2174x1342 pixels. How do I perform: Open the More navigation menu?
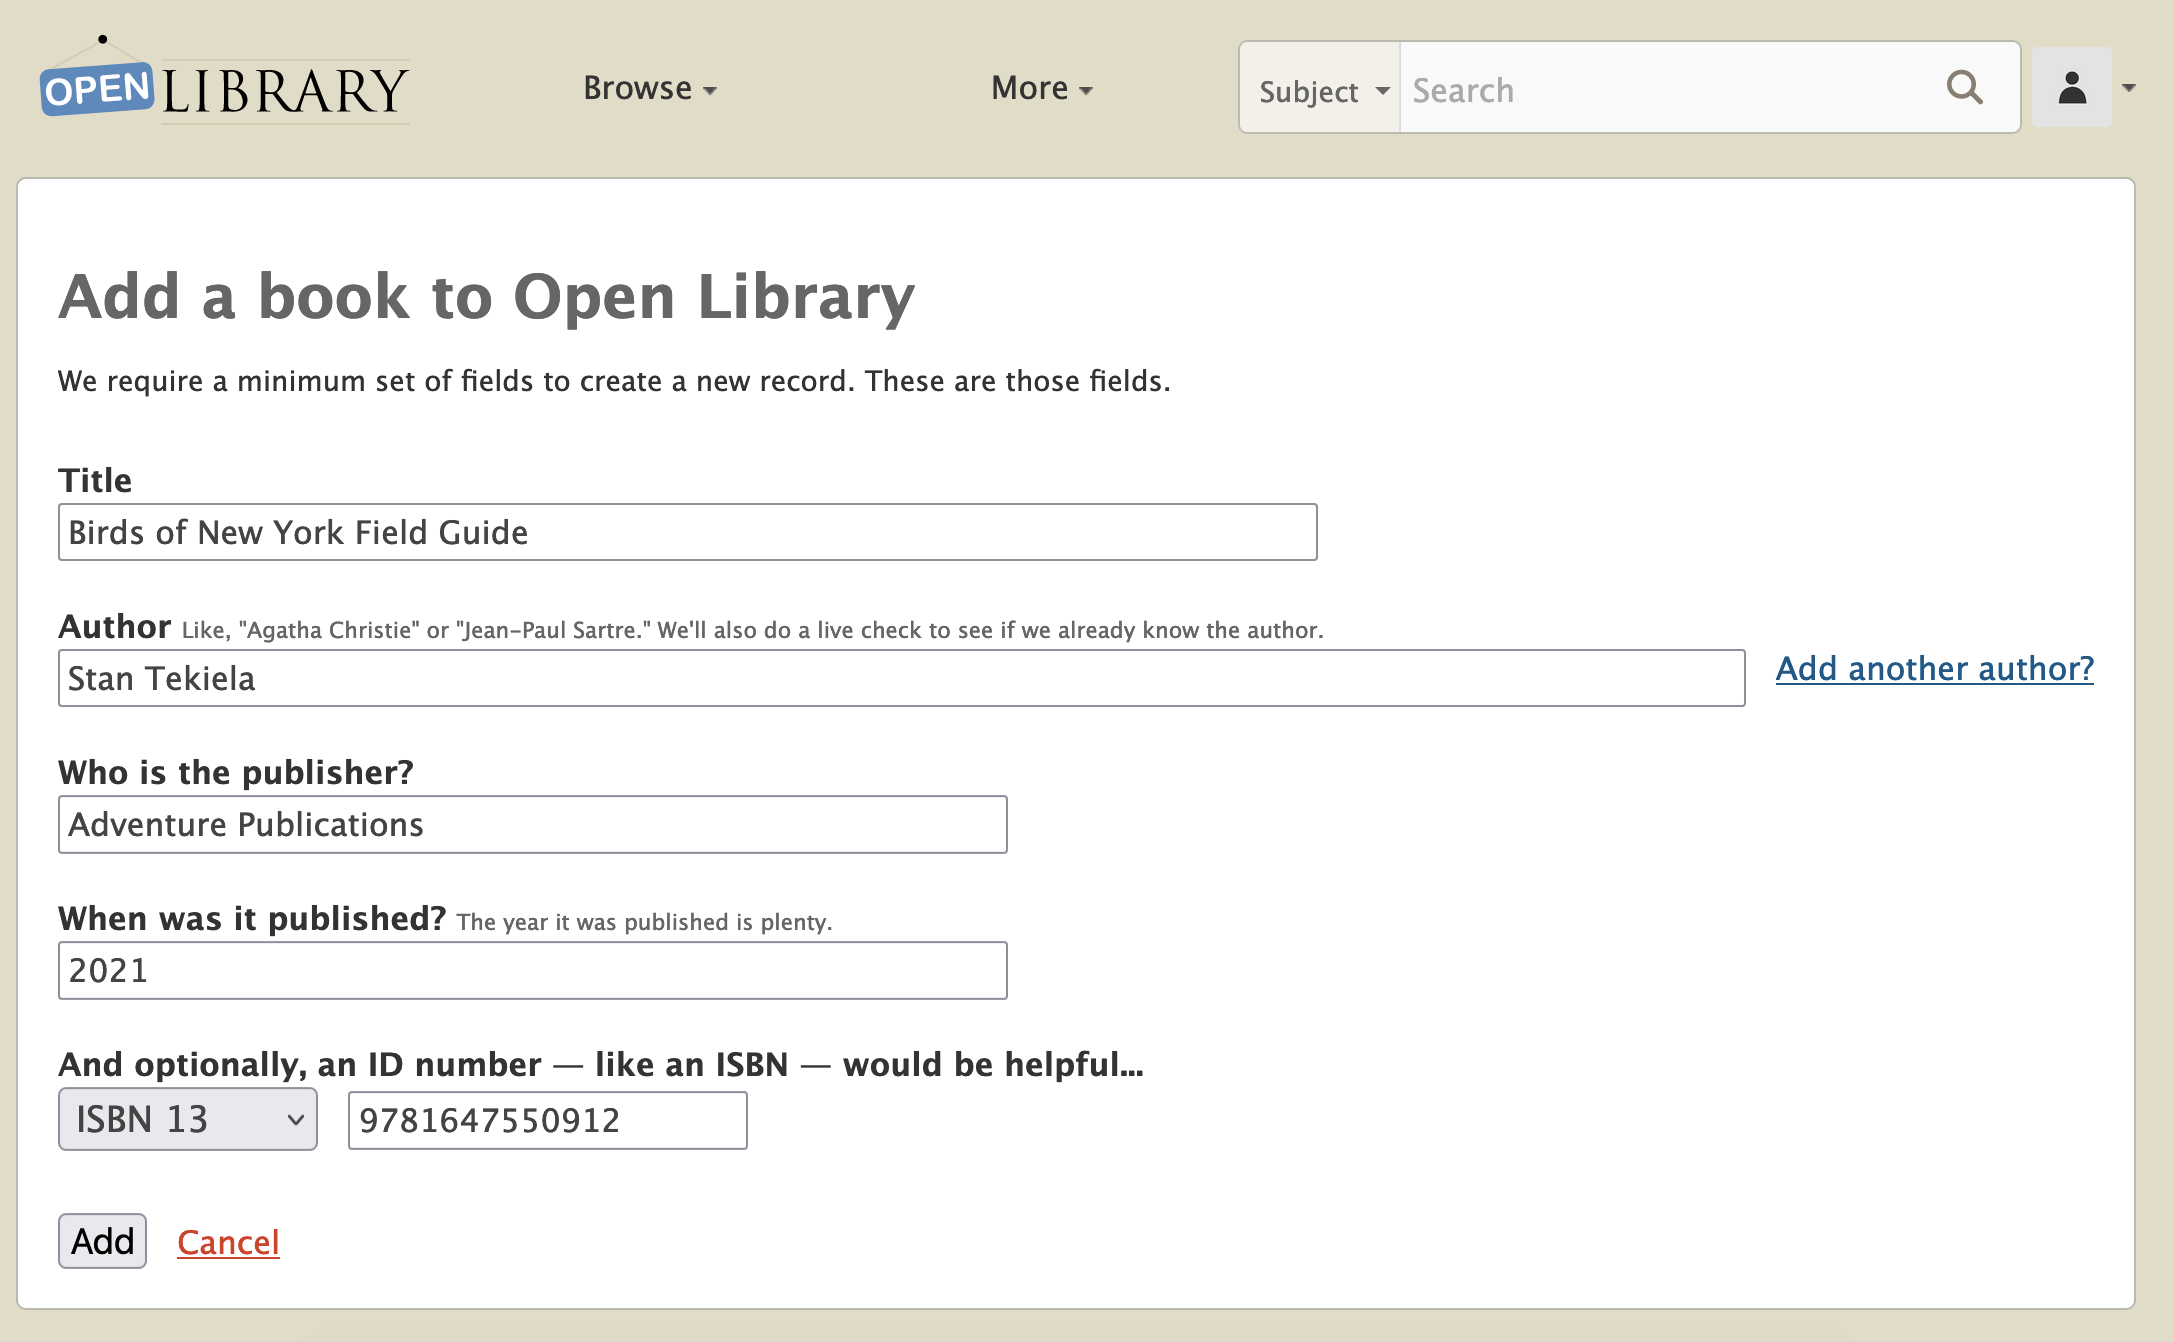click(1040, 88)
